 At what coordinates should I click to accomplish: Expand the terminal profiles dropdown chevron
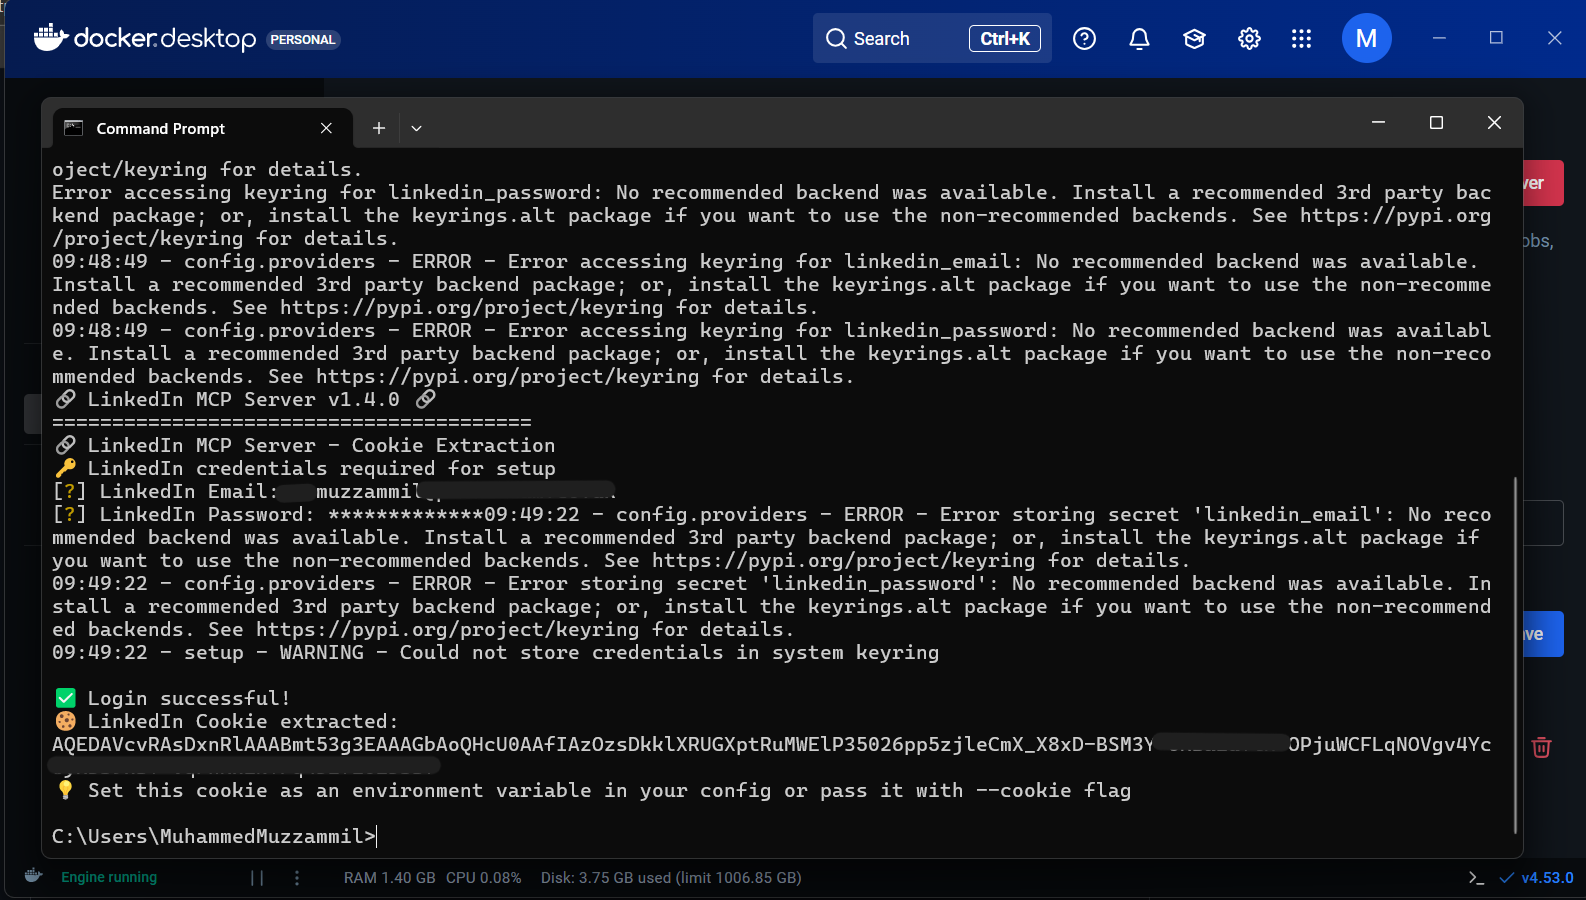[x=416, y=128]
